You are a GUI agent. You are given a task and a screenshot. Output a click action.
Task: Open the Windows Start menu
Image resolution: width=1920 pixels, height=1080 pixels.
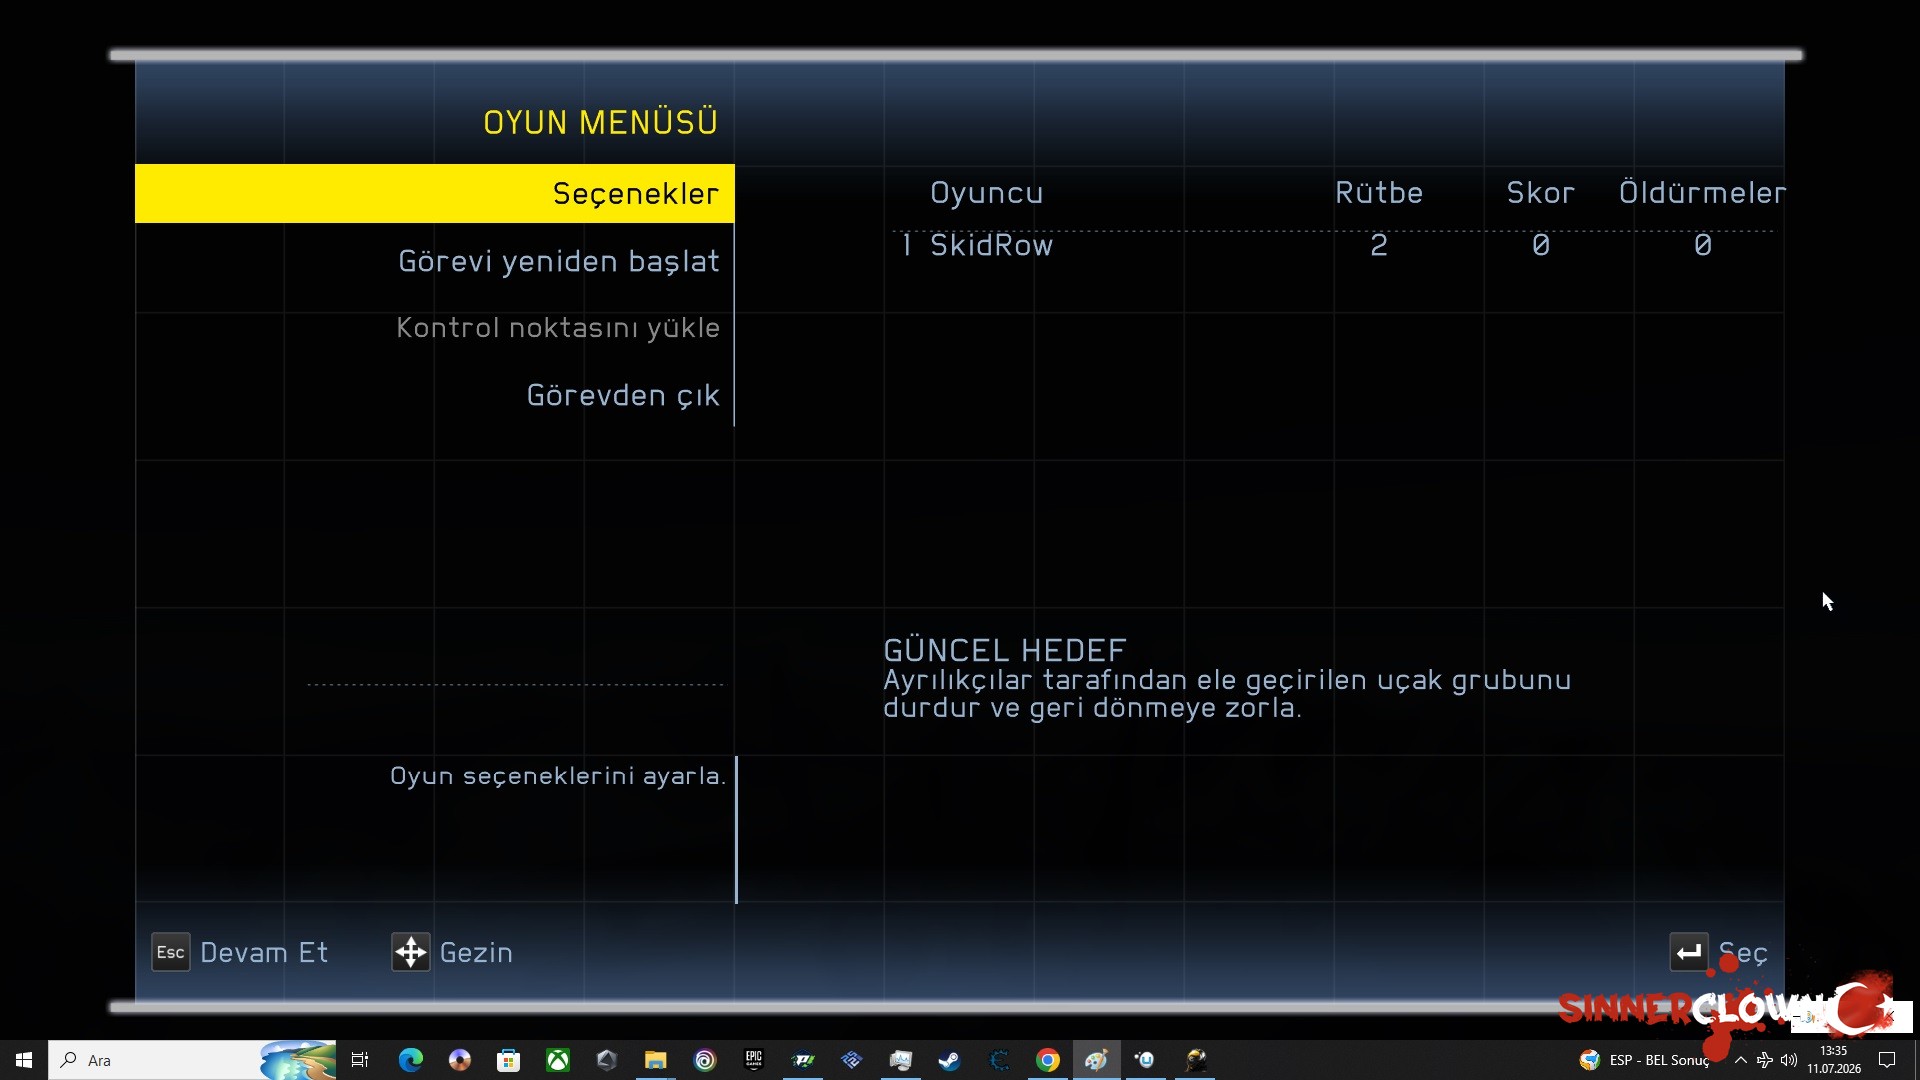[x=24, y=1060]
